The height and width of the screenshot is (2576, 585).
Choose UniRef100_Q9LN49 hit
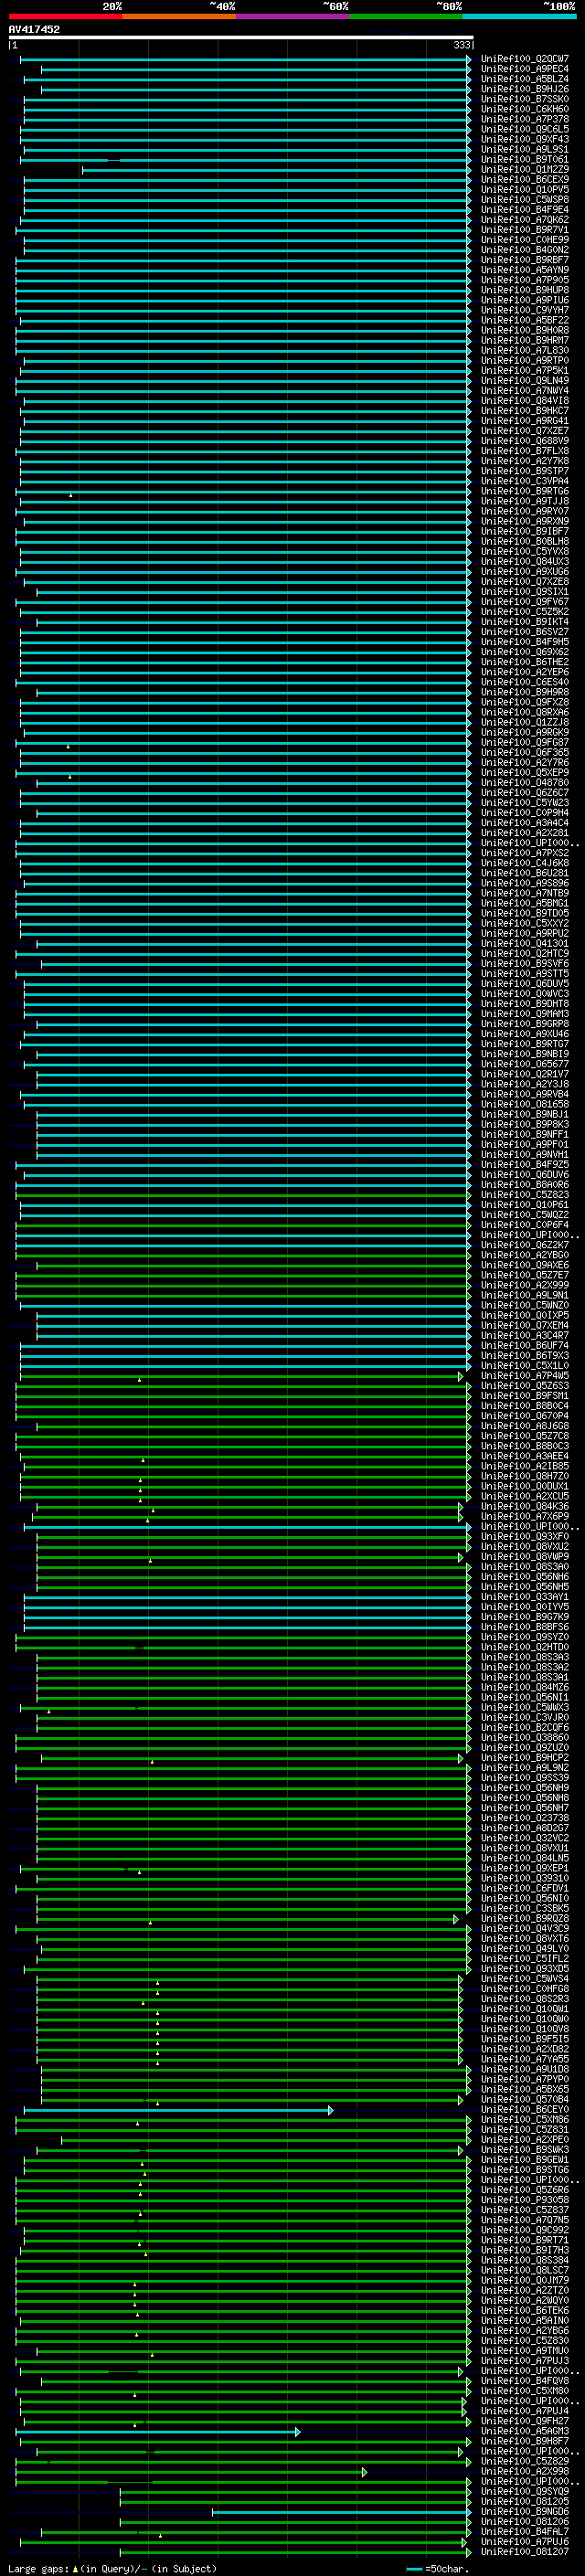[x=525, y=381]
